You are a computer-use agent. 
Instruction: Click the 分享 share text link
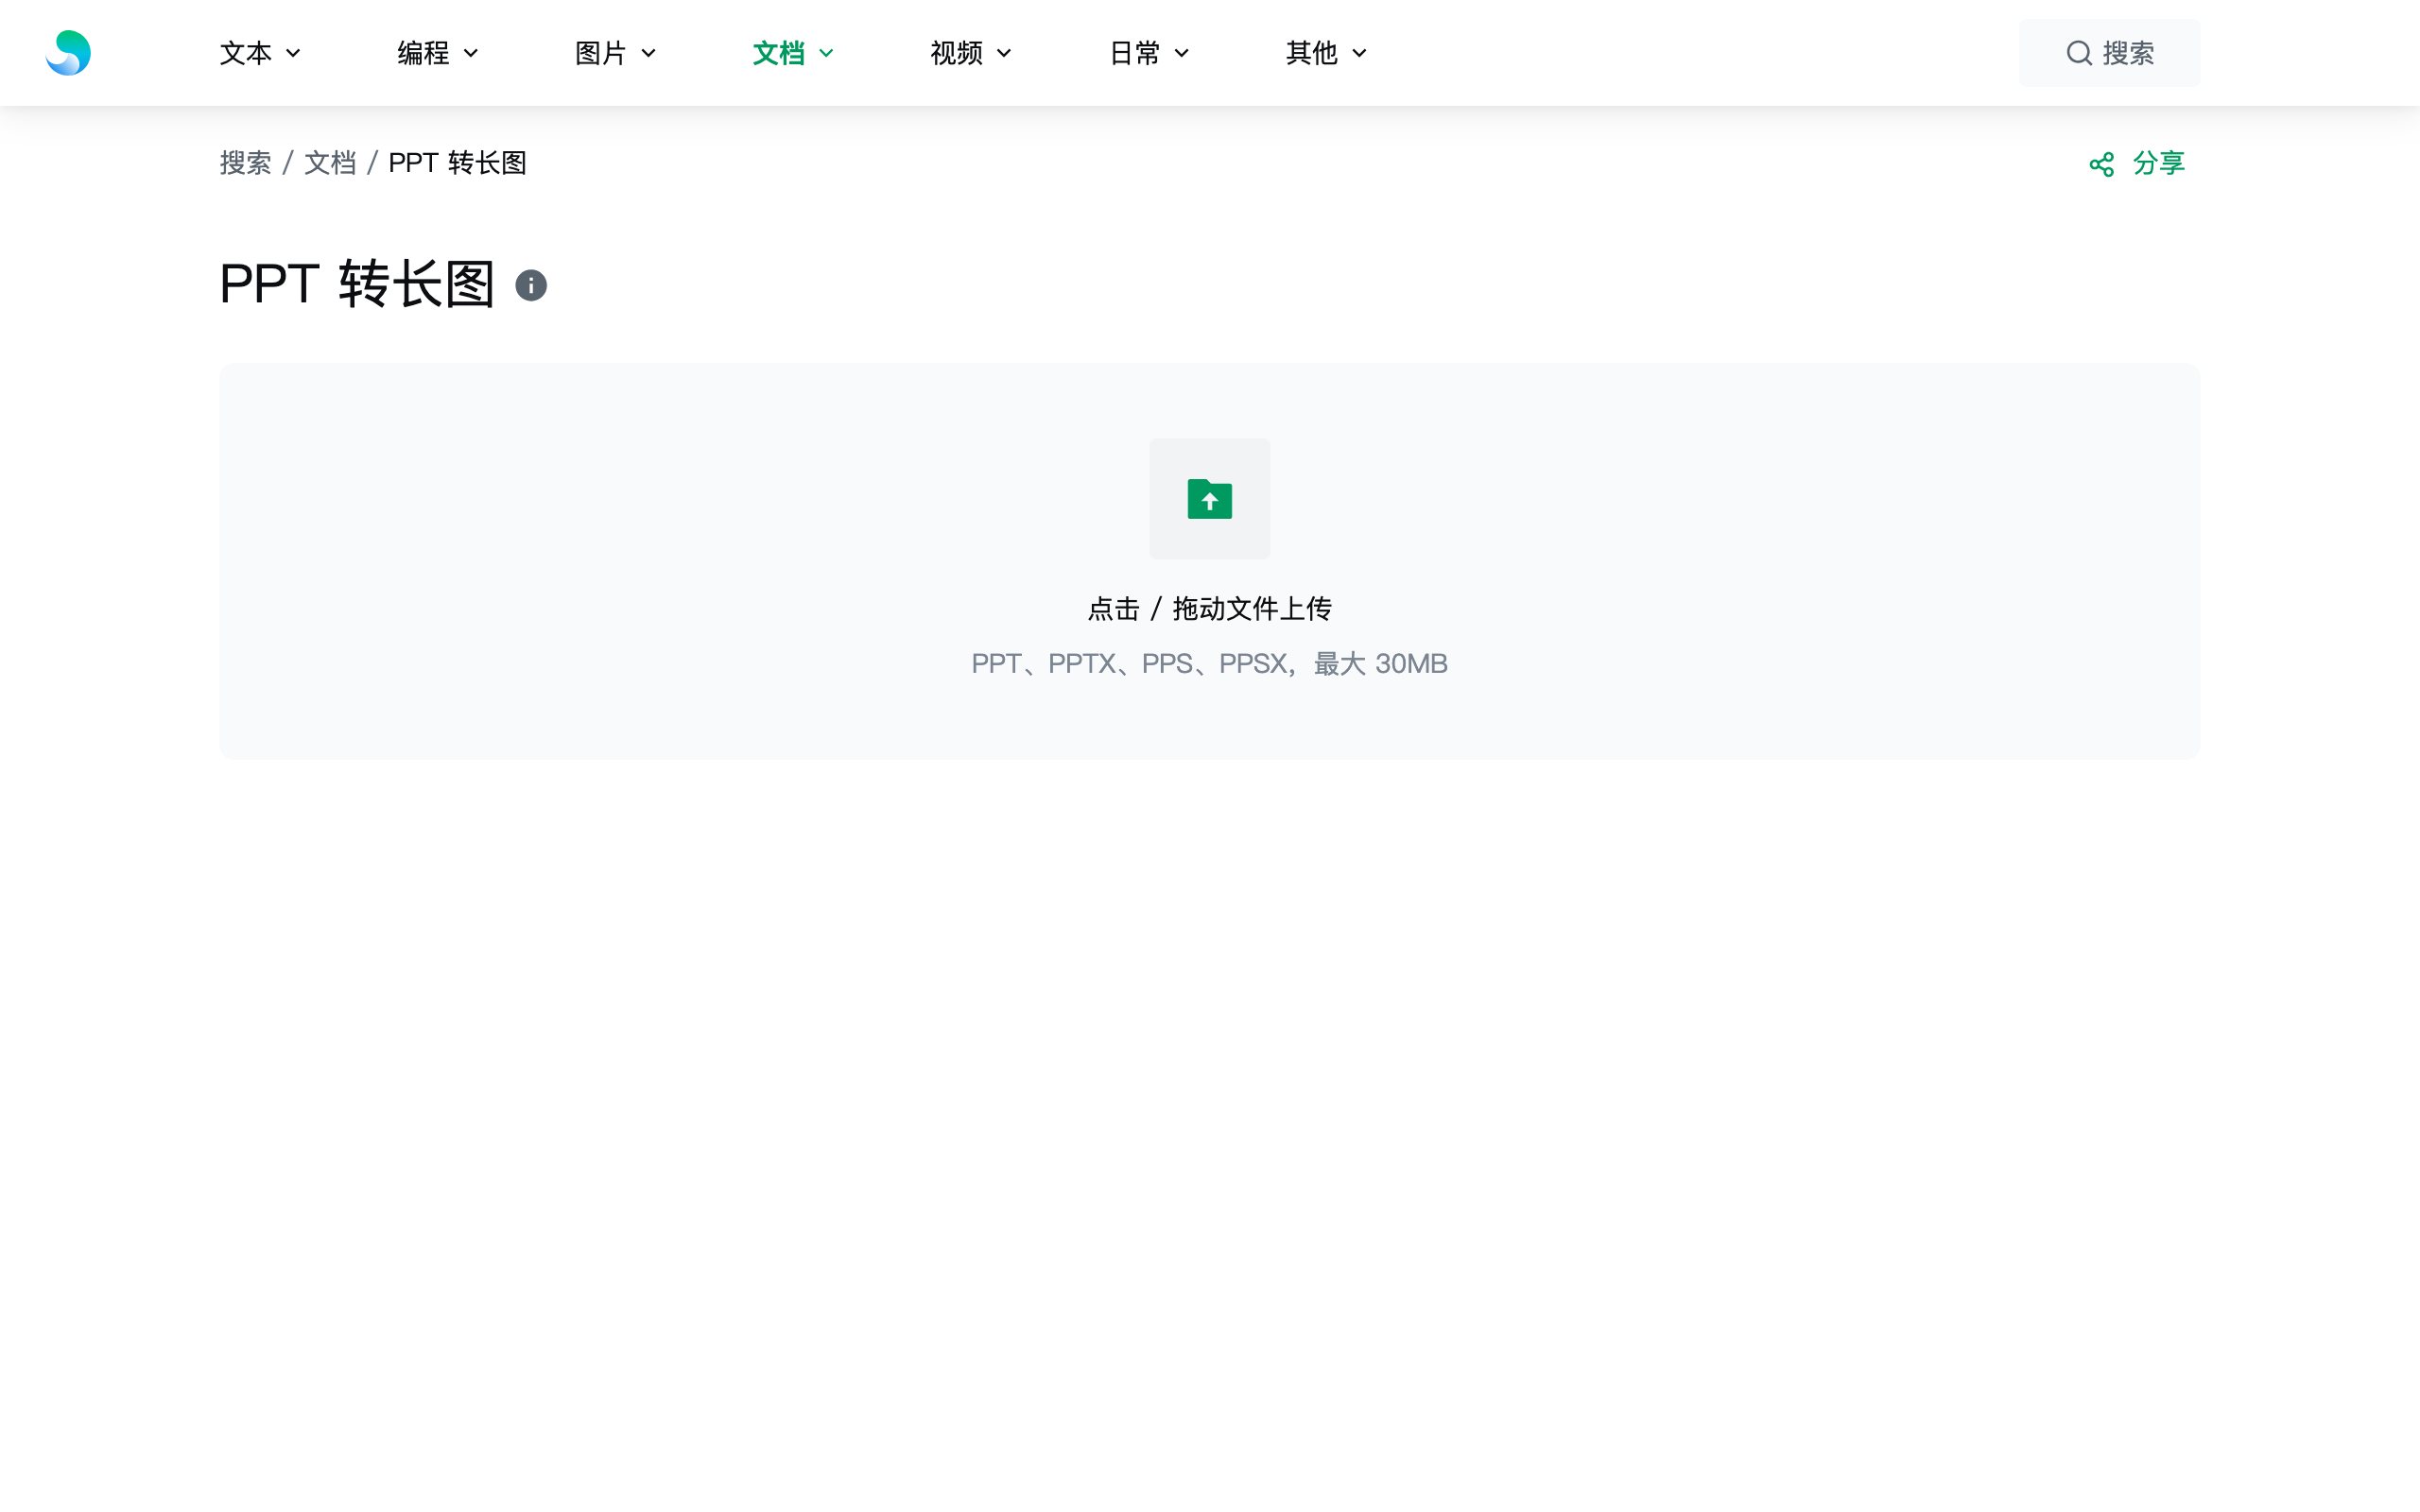point(2159,163)
